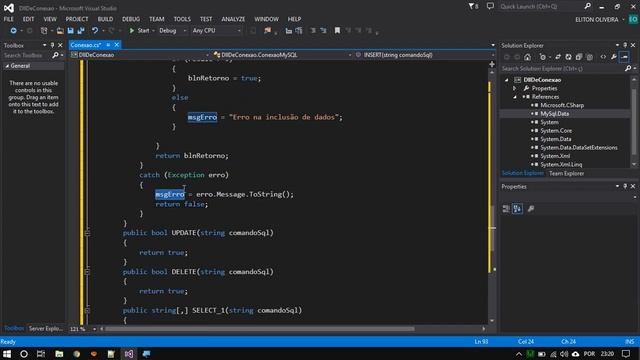This screenshot has width=640, height=360.
Task: Open the VIEW menu
Action: pyautogui.click(x=50, y=19)
